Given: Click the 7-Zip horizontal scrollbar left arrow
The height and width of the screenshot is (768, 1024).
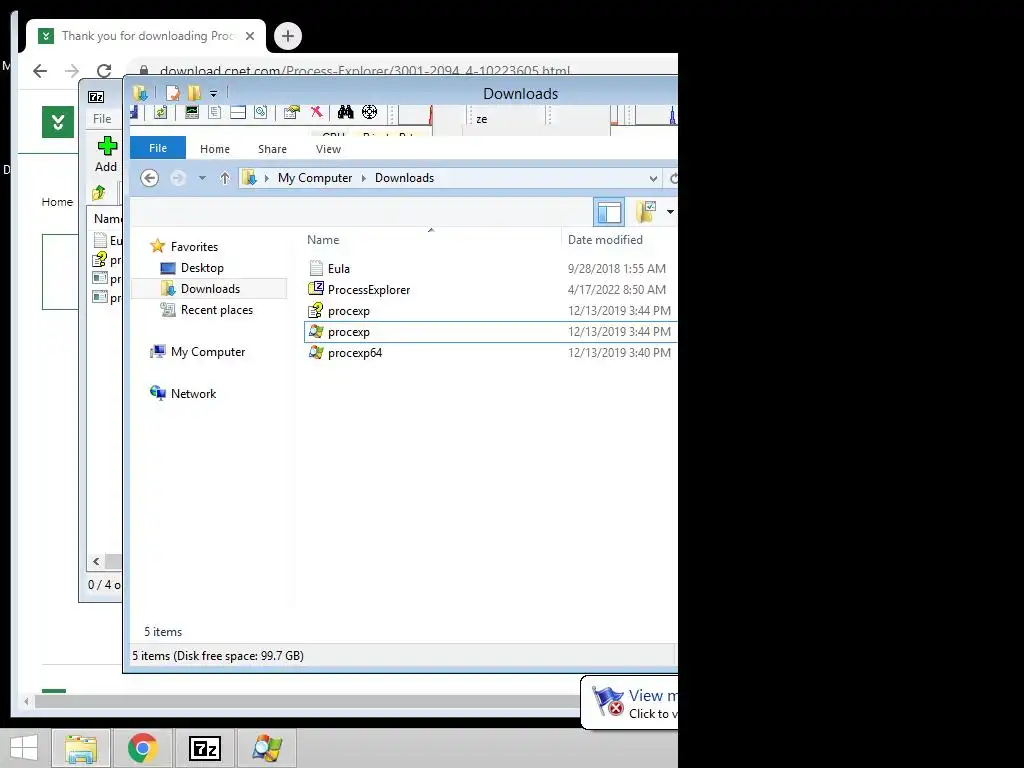Looking at the screenshot, I should [x=96, y=562].
